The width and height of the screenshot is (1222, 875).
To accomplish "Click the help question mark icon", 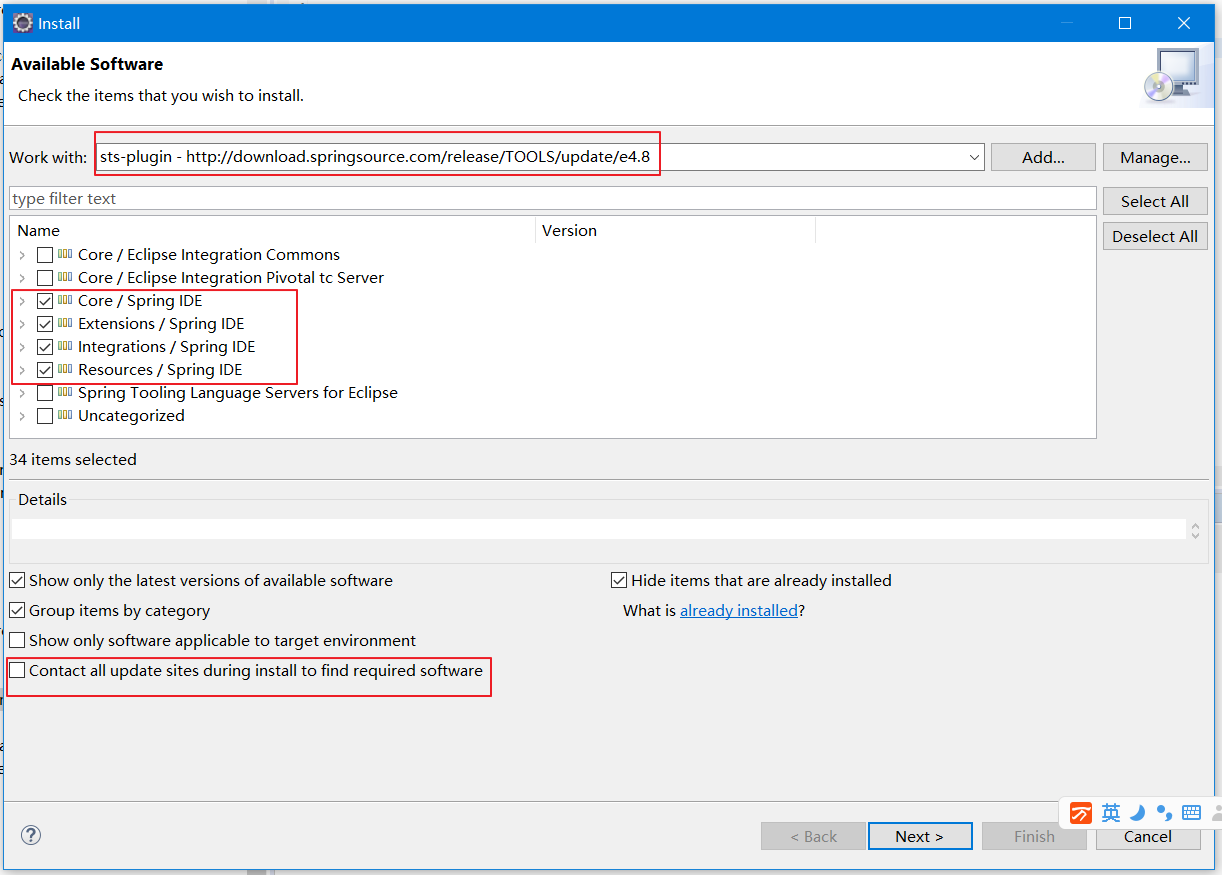I will 31,835.
